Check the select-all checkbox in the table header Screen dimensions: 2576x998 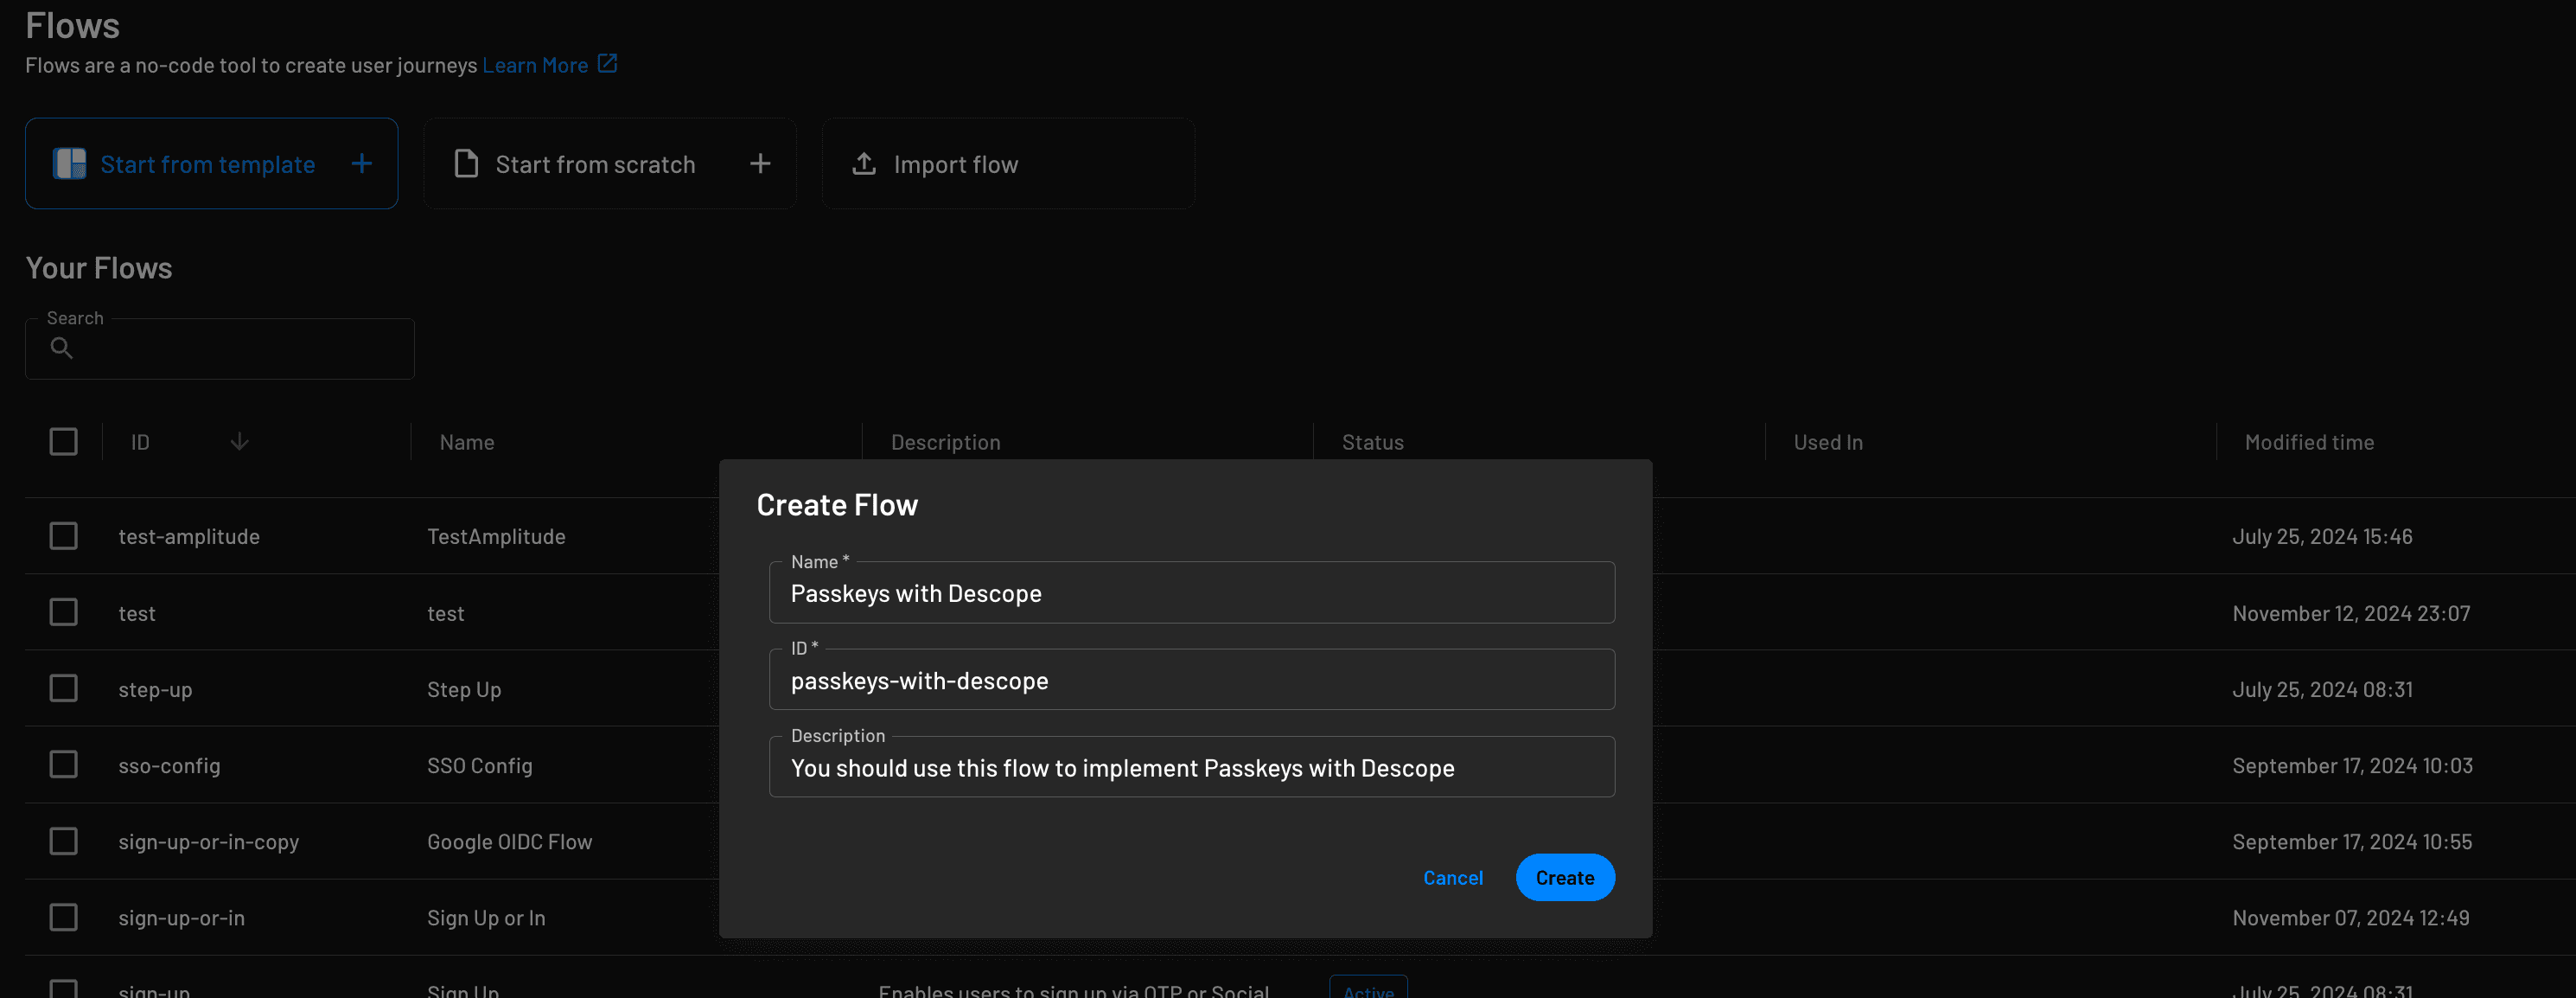click(x=63, y=441)
